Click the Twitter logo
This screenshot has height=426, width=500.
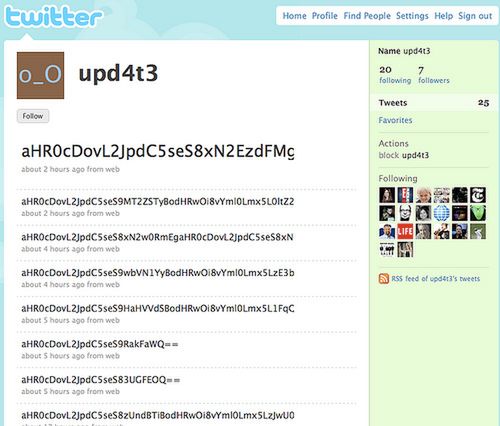[x=53, y=17]
